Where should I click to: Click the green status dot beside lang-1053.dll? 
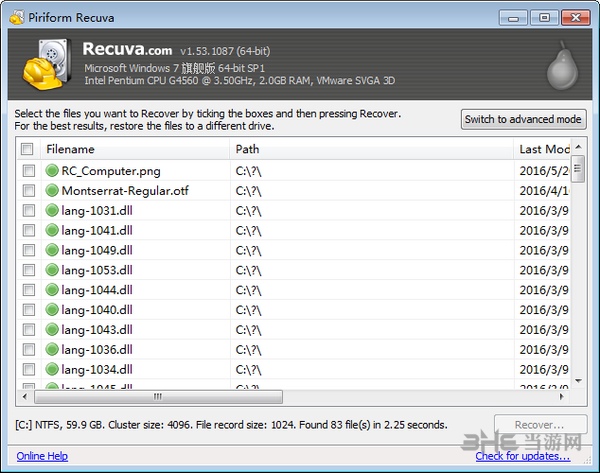[x=52, y=270]
